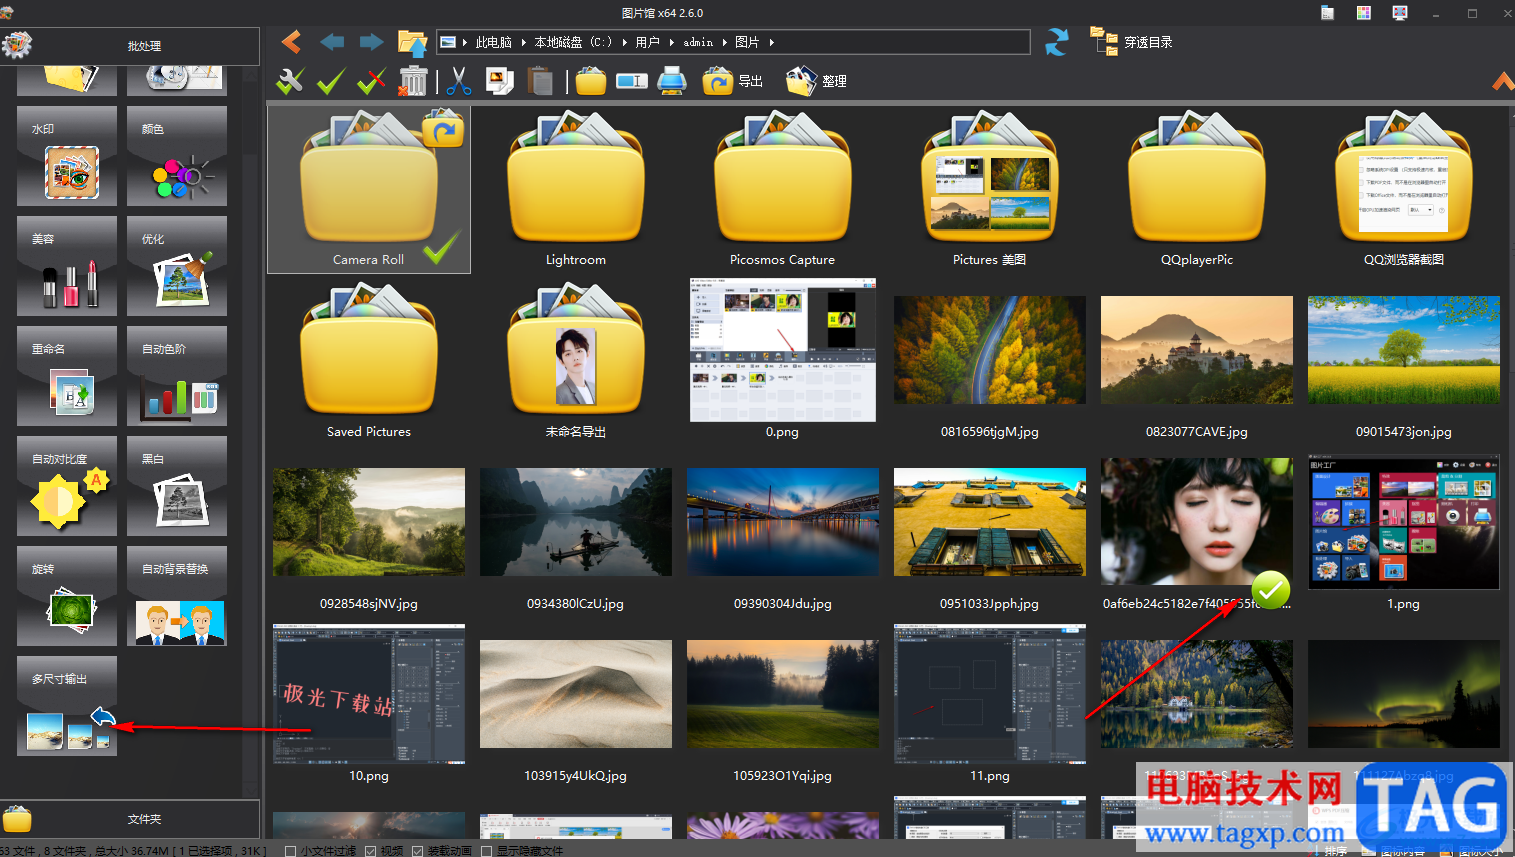Select the 0928548sjNV.jpg thumbnail

(369, 522)
